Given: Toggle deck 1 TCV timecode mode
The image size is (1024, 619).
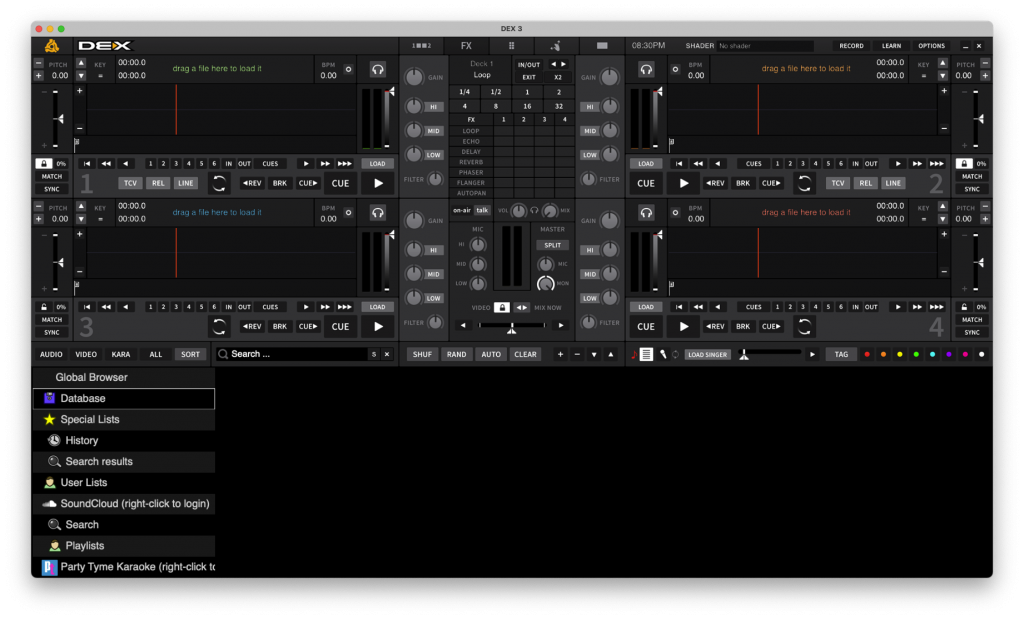Looking at the screenshot, I should click(x=130, y=183).
